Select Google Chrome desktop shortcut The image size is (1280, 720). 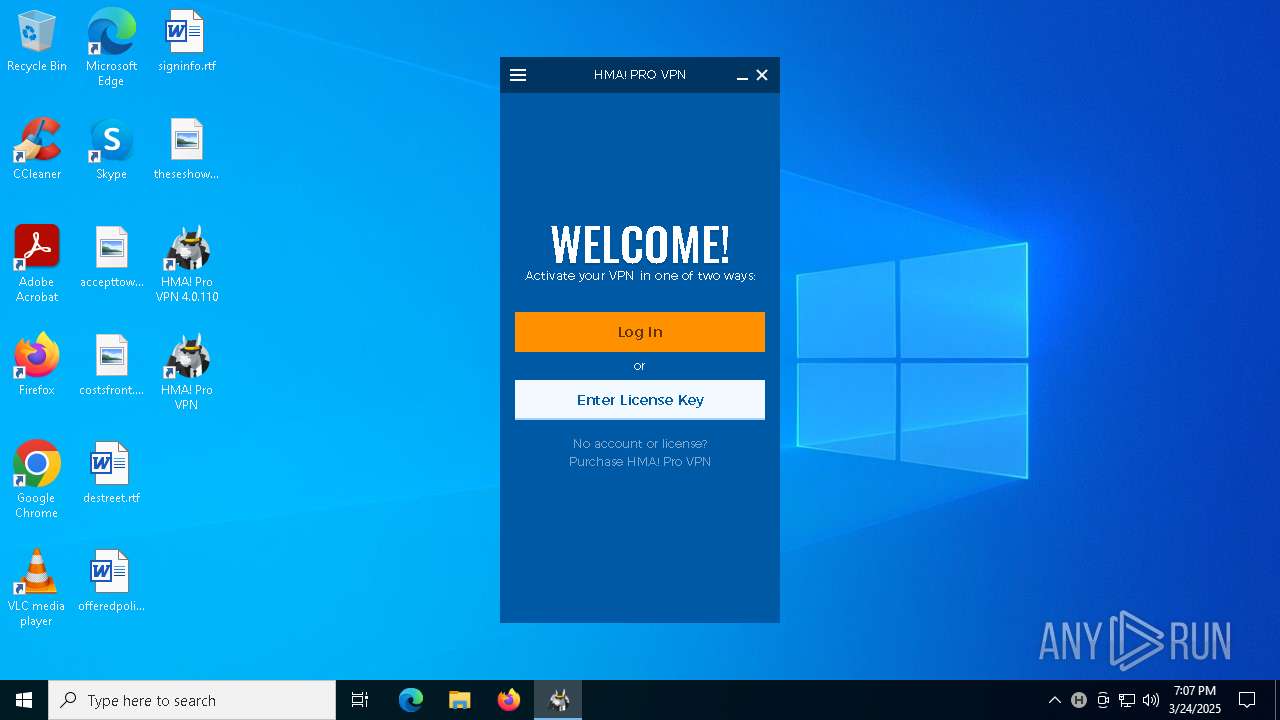(37, 480)
